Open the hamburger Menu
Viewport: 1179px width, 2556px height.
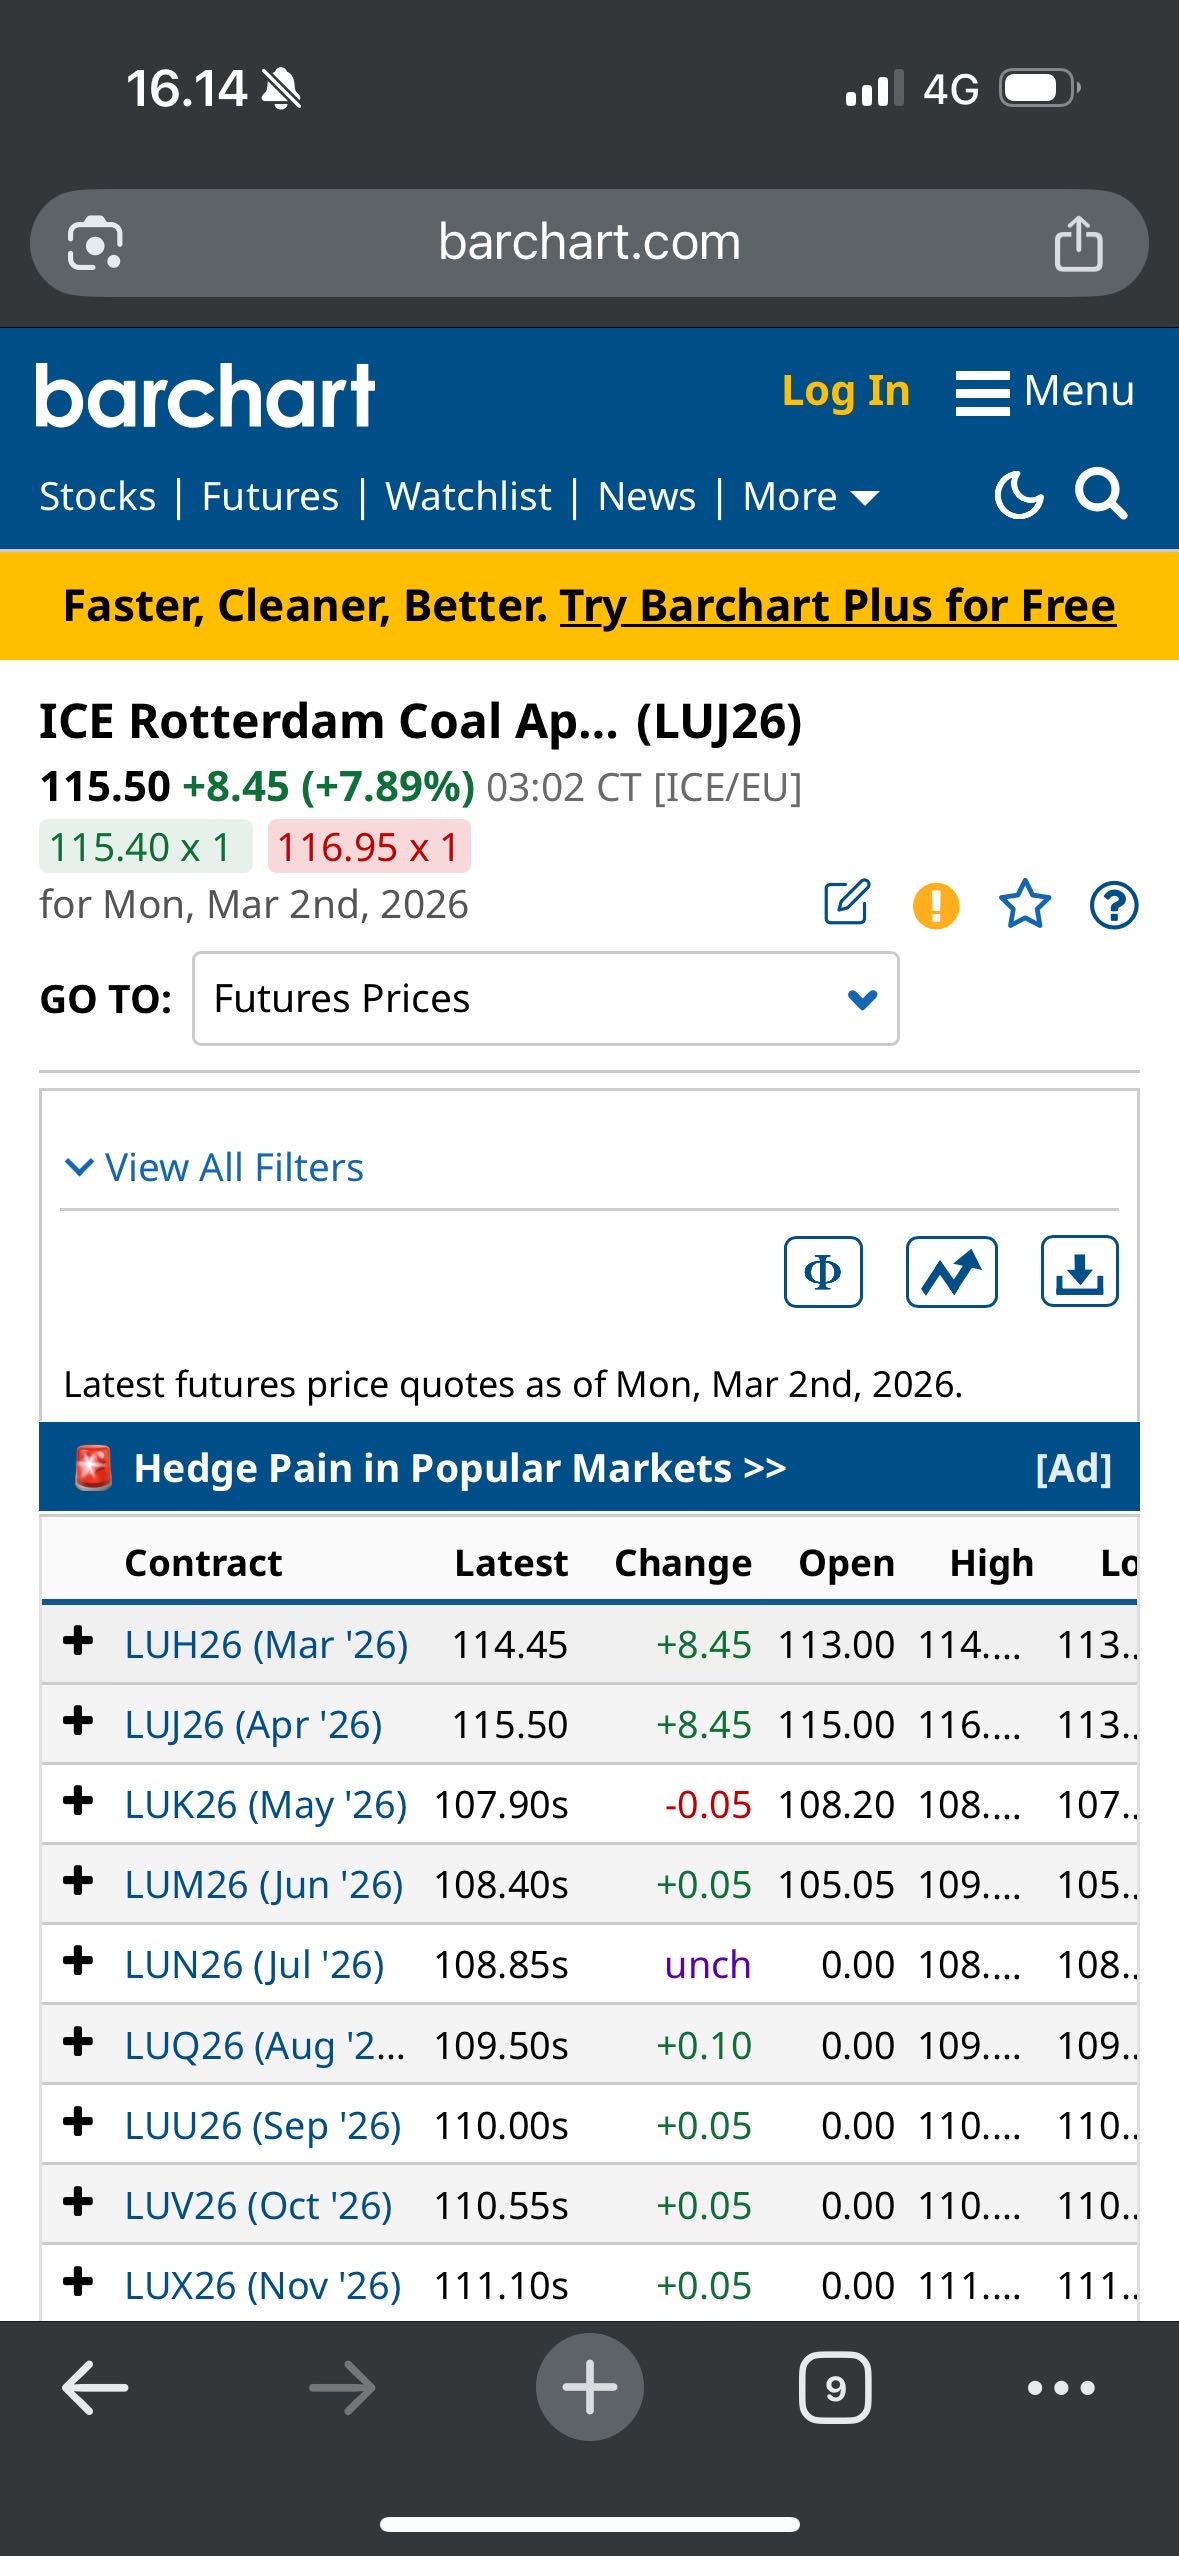pos(1045,391)
